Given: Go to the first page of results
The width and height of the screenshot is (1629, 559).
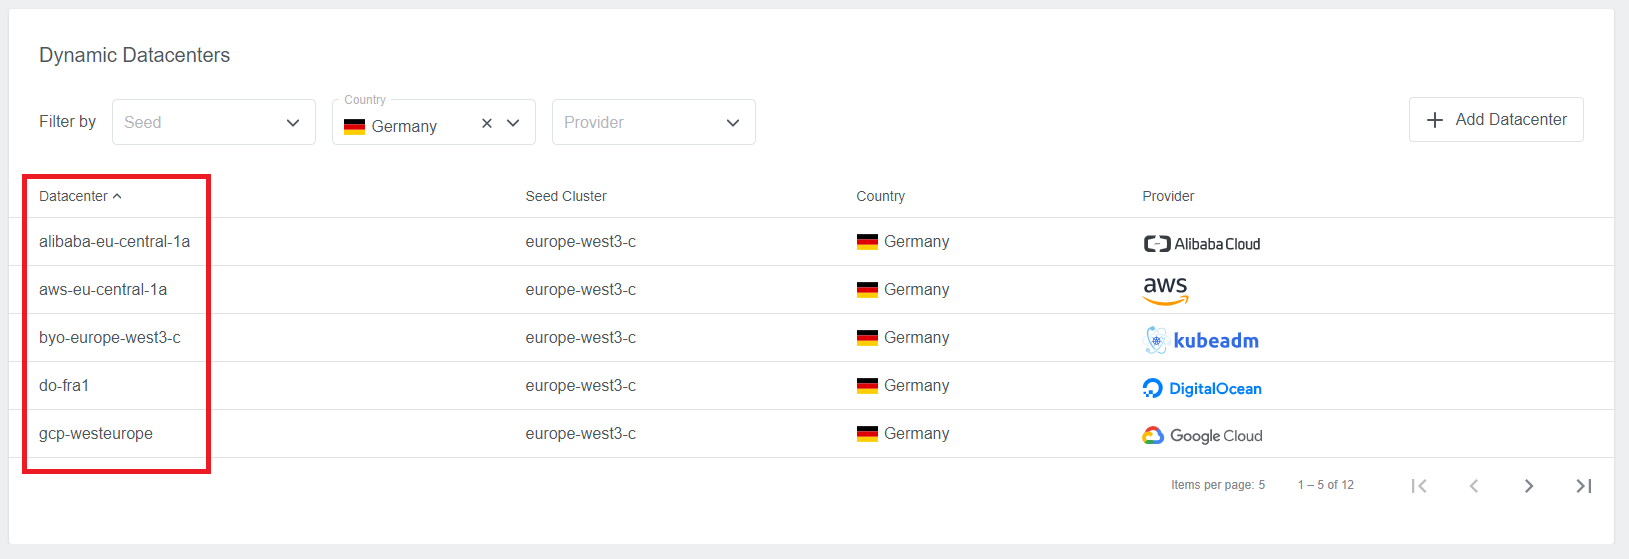Looking at the screenshot, I should coord(1419,486).
